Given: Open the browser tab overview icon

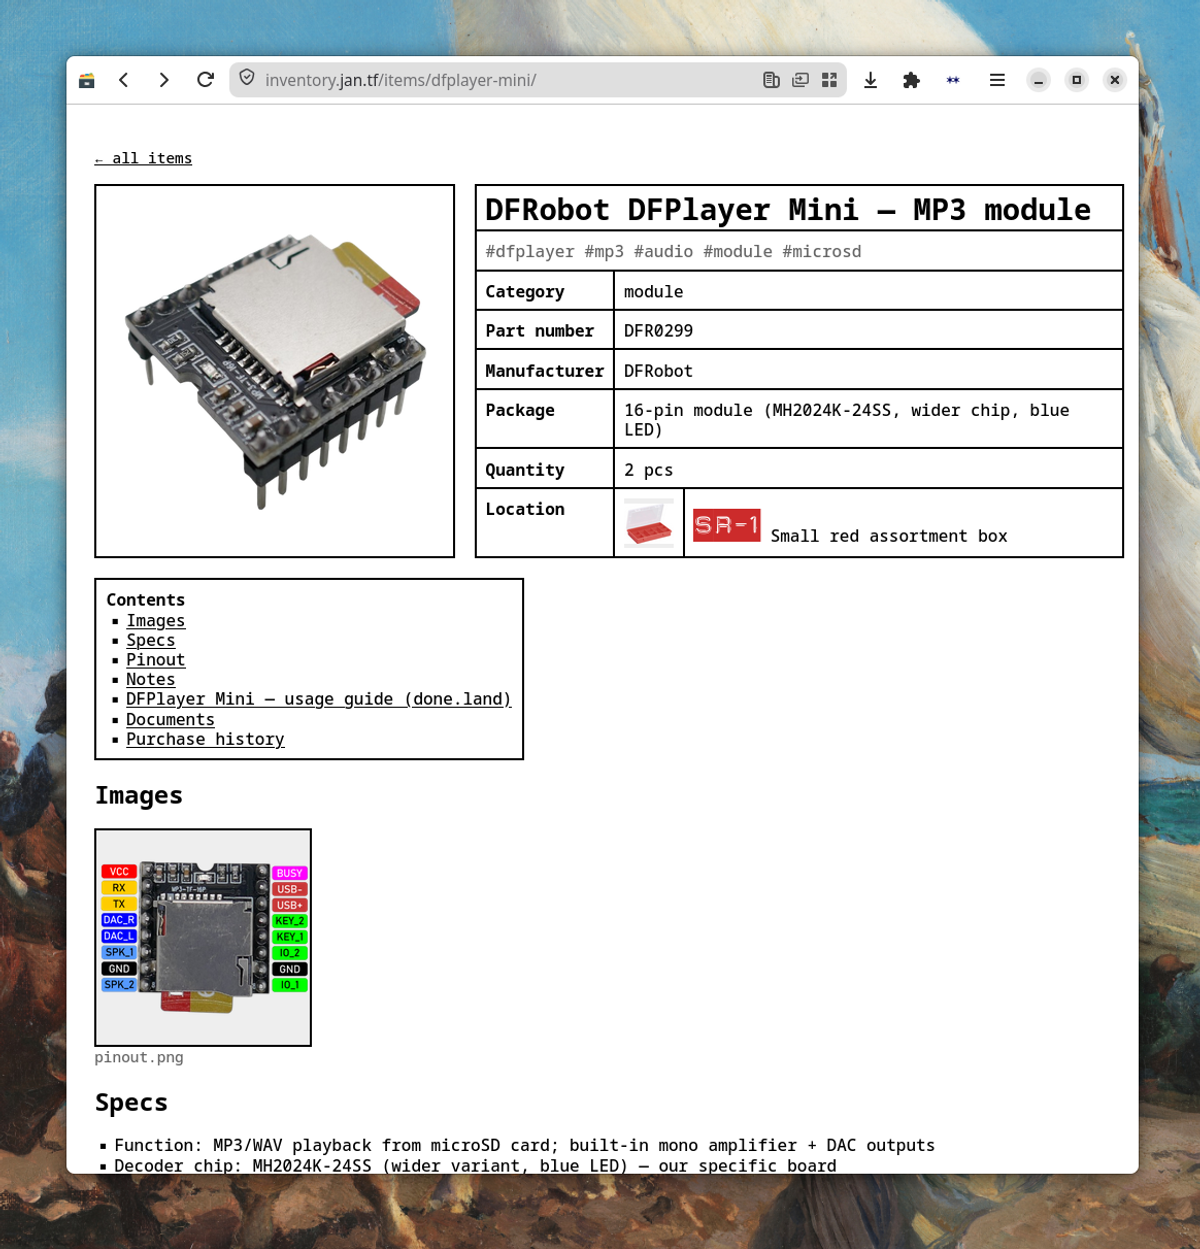Looking at the screenshot, I should (87, 80).
